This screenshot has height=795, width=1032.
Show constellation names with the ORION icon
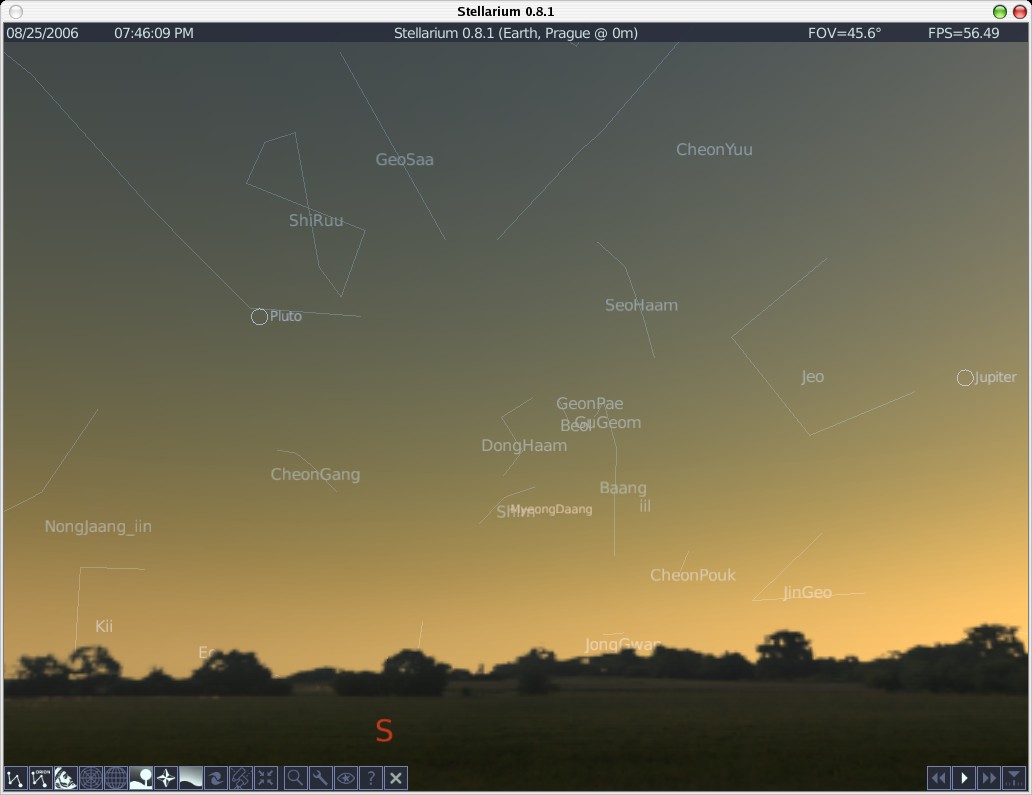coord(40,777)
